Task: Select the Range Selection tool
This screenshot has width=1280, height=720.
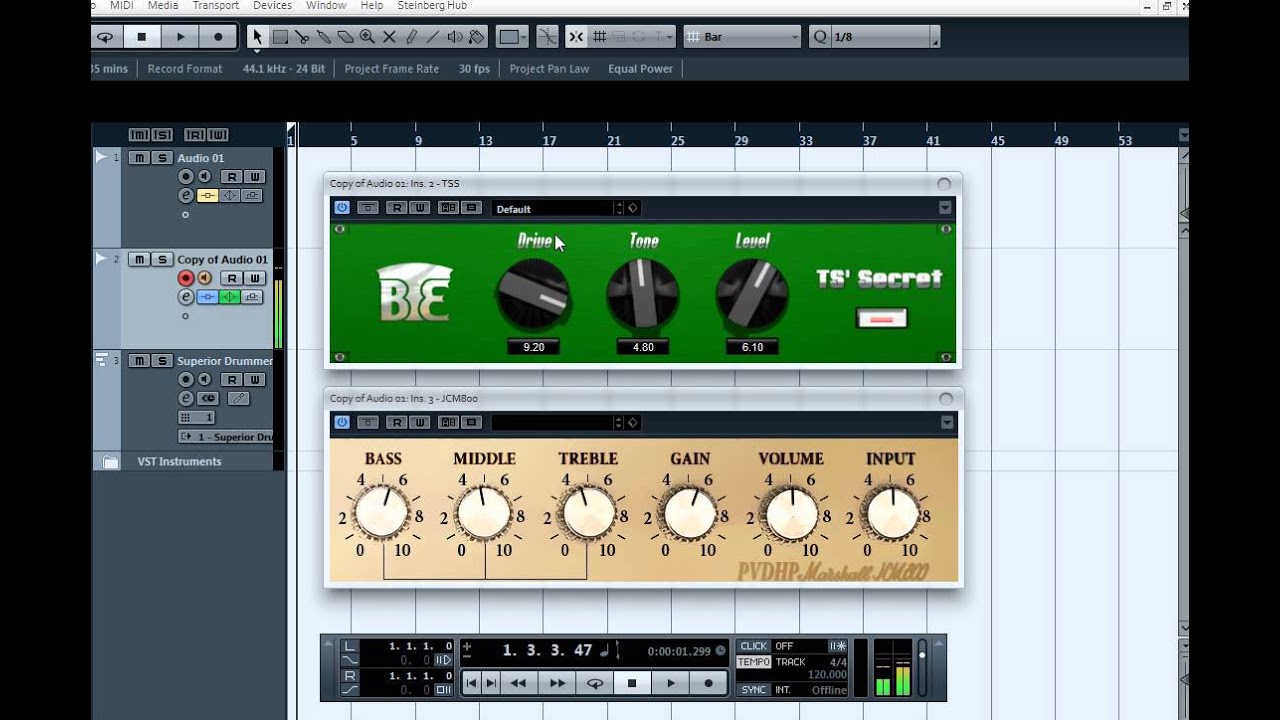Action: (x=280, y=37)
